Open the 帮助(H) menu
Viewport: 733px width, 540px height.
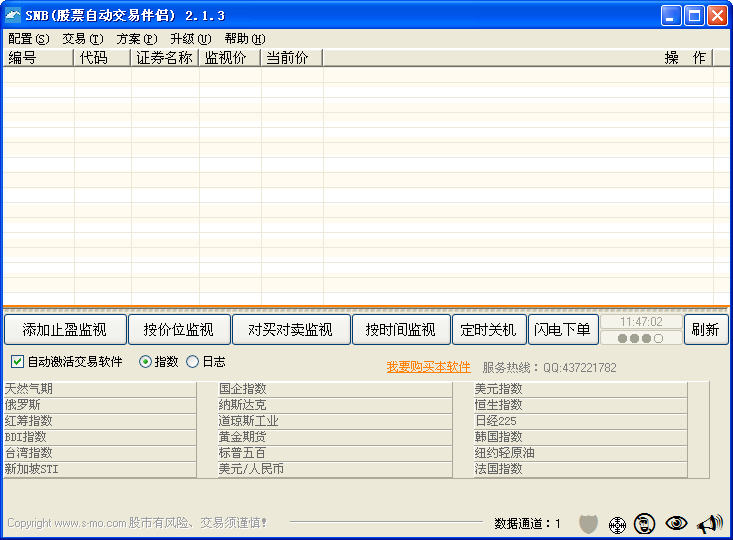244,39
